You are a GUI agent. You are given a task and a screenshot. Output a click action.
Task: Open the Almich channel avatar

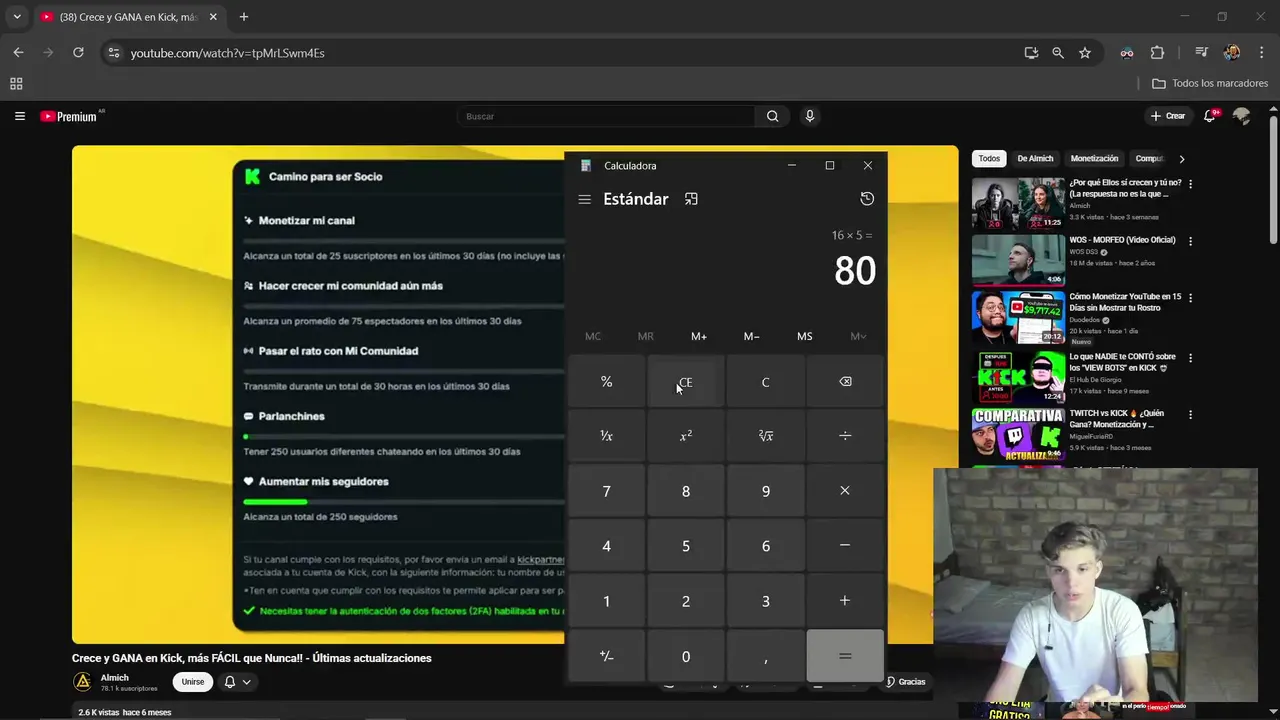[83, 682]
